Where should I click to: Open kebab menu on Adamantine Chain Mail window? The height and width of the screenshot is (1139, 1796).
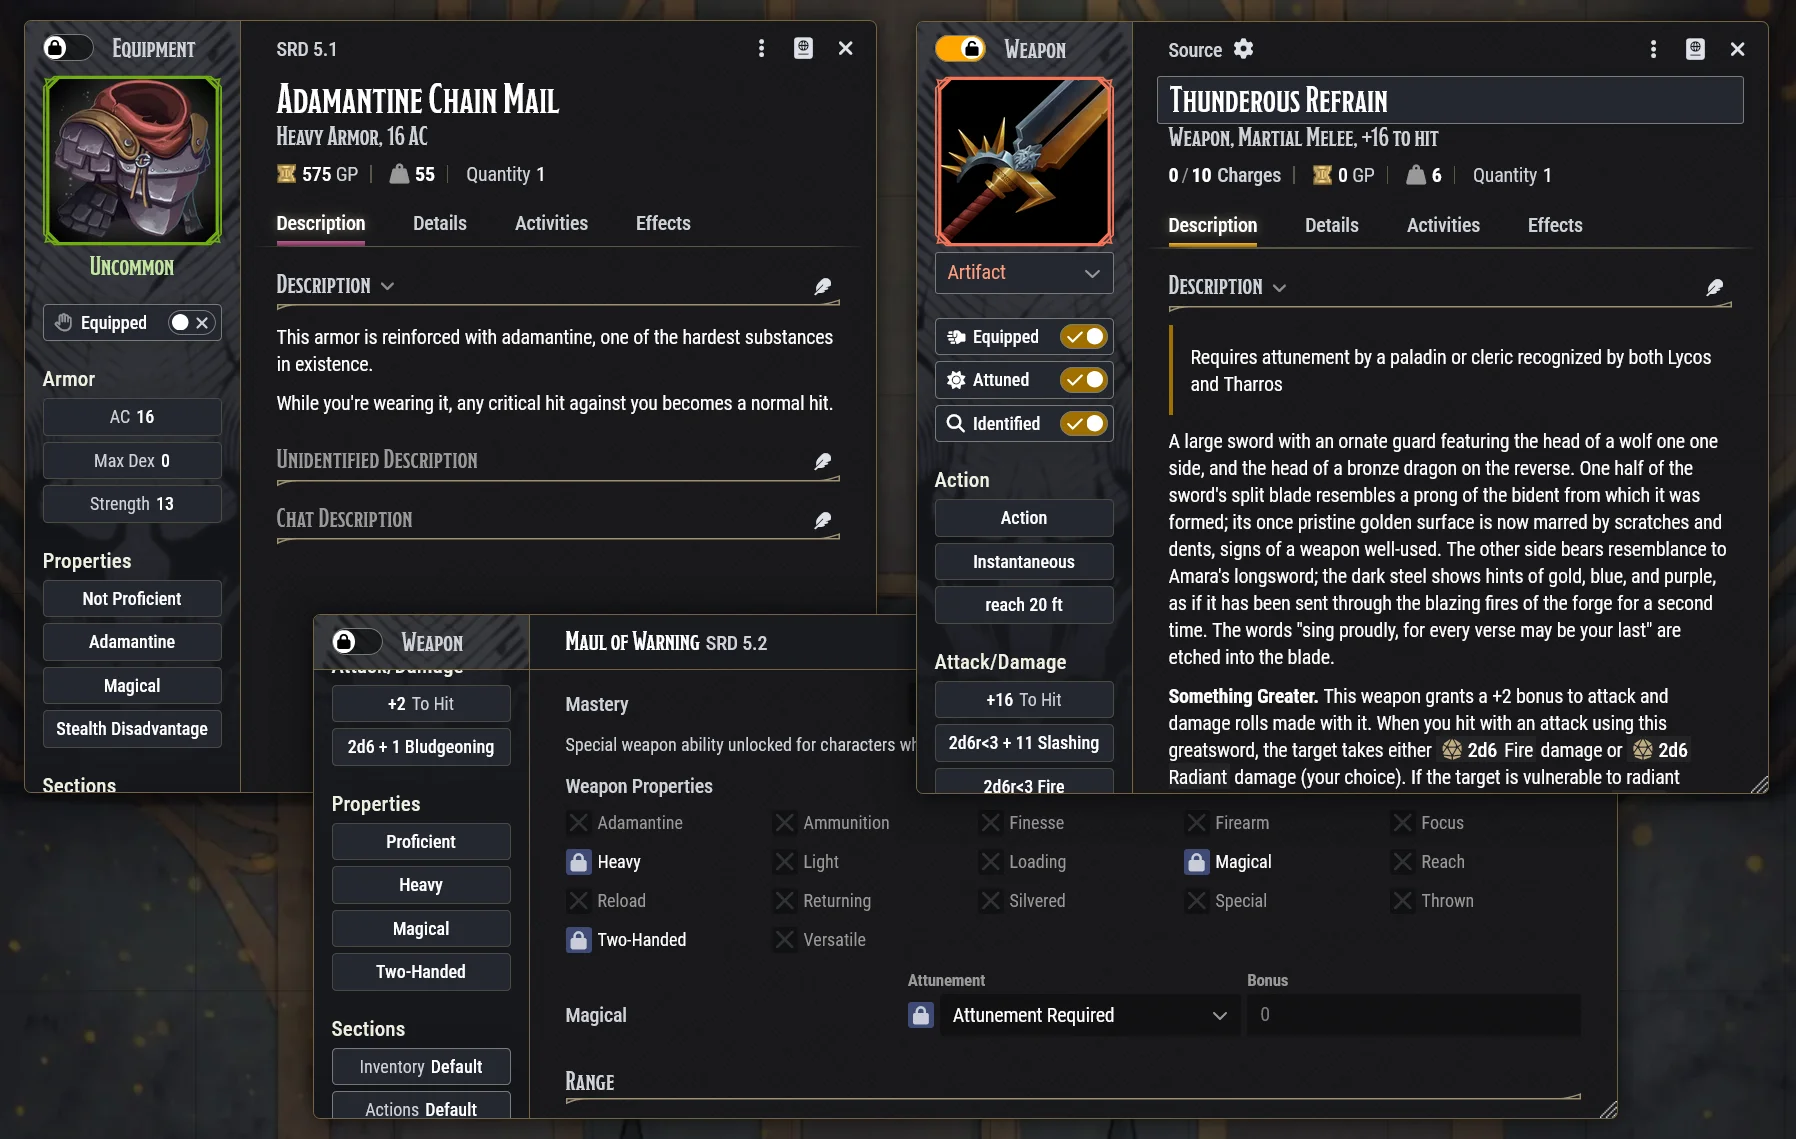click(x=761, y=48)
